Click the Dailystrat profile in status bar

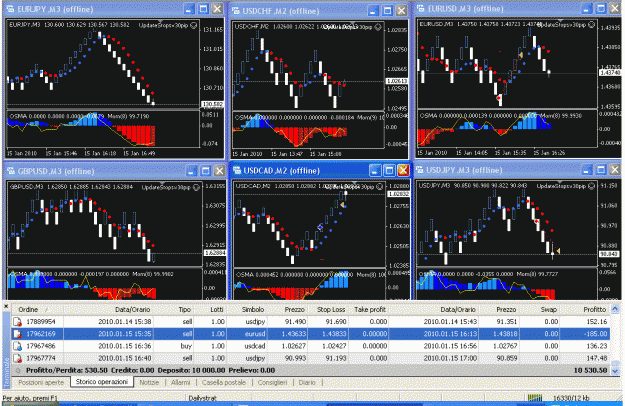[x=202, y=398]
